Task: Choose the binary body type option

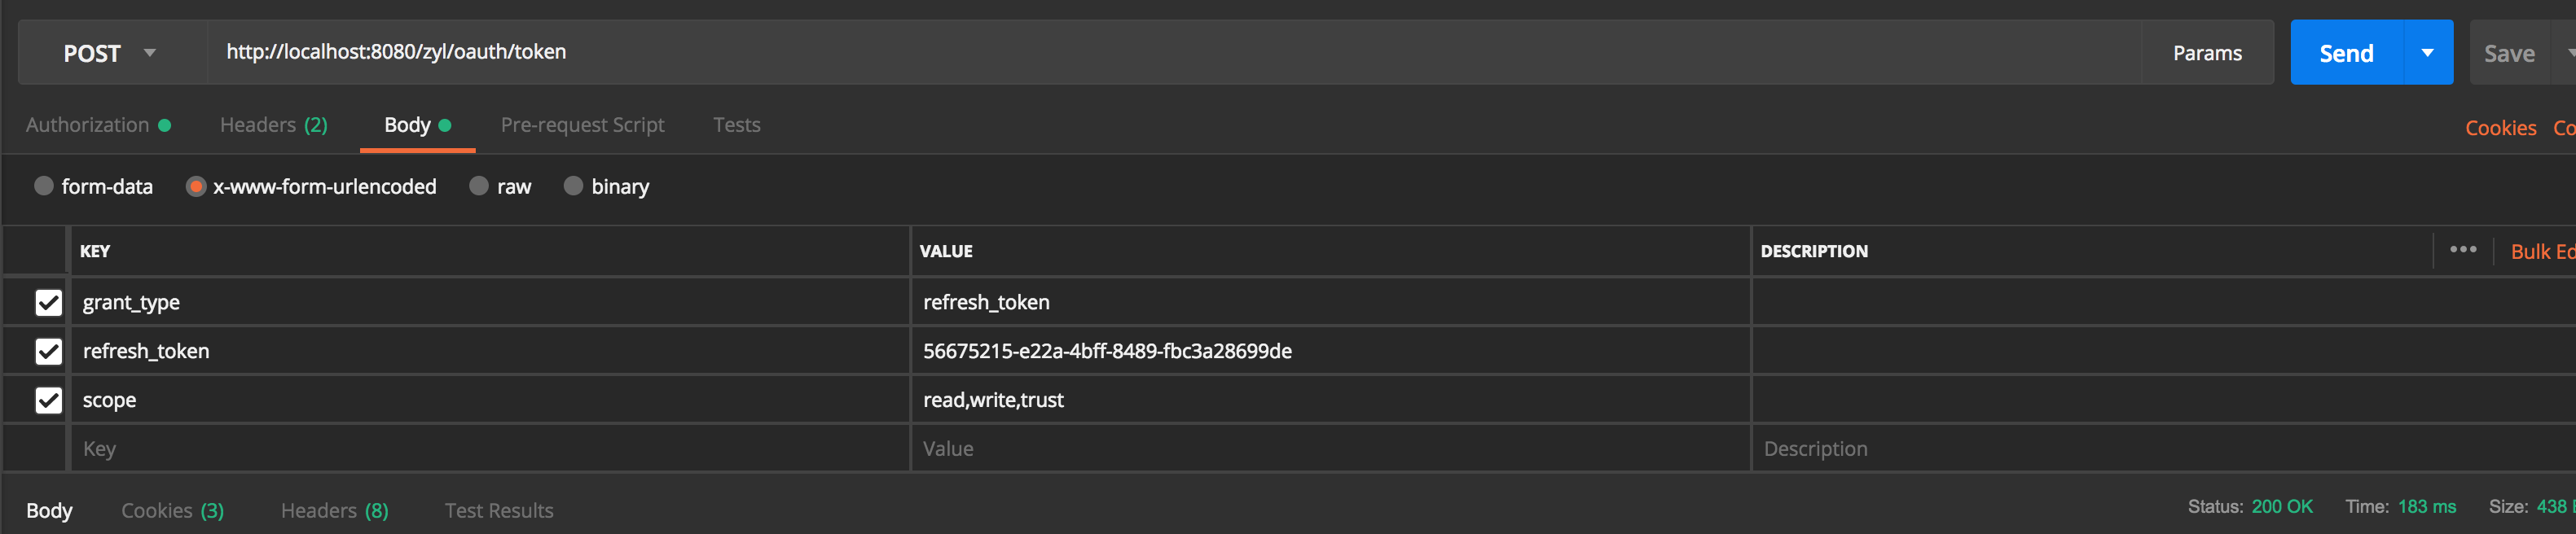Action: click(x=574, y=186)
